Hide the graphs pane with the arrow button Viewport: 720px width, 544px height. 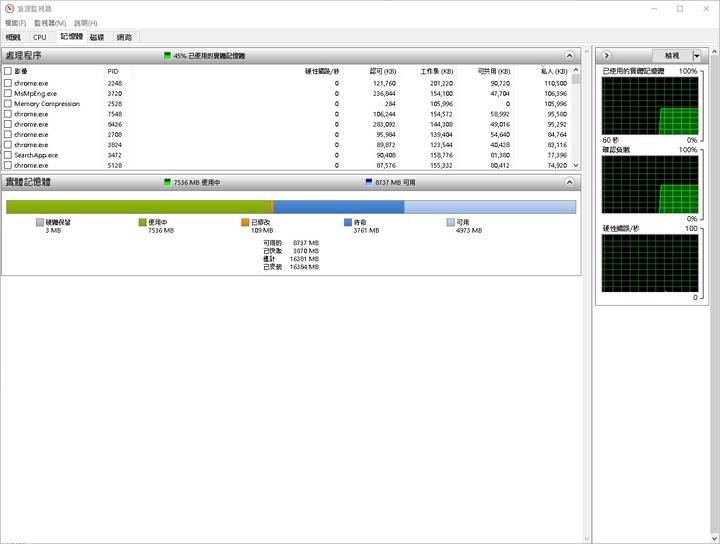pos(607,56)
